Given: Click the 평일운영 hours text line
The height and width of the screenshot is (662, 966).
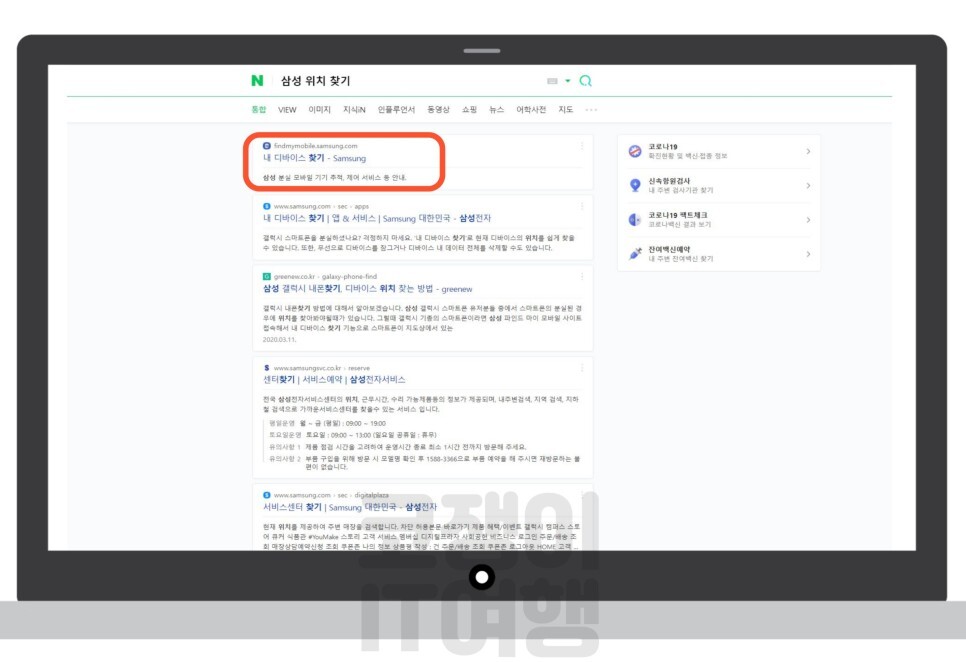Looking at the screenshot, I should (x=327, y=424).
